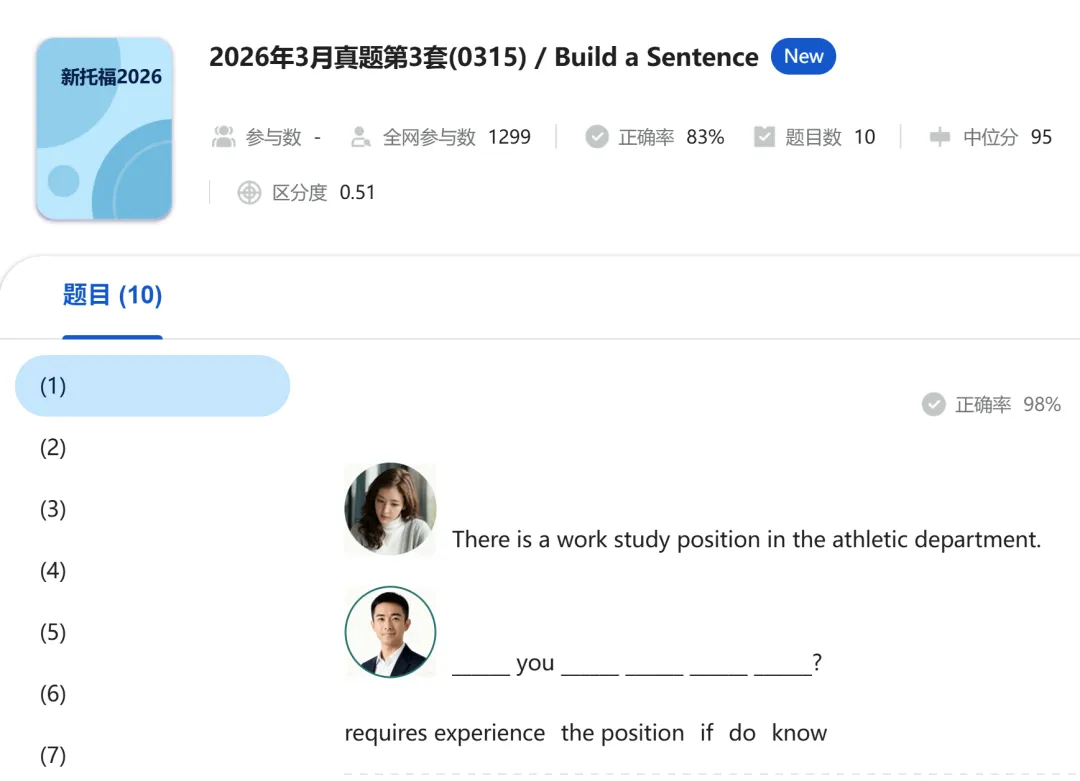
Task: Switch to the 题目 (10) tab
Action: pyautogui.click(x=112, y=295)
